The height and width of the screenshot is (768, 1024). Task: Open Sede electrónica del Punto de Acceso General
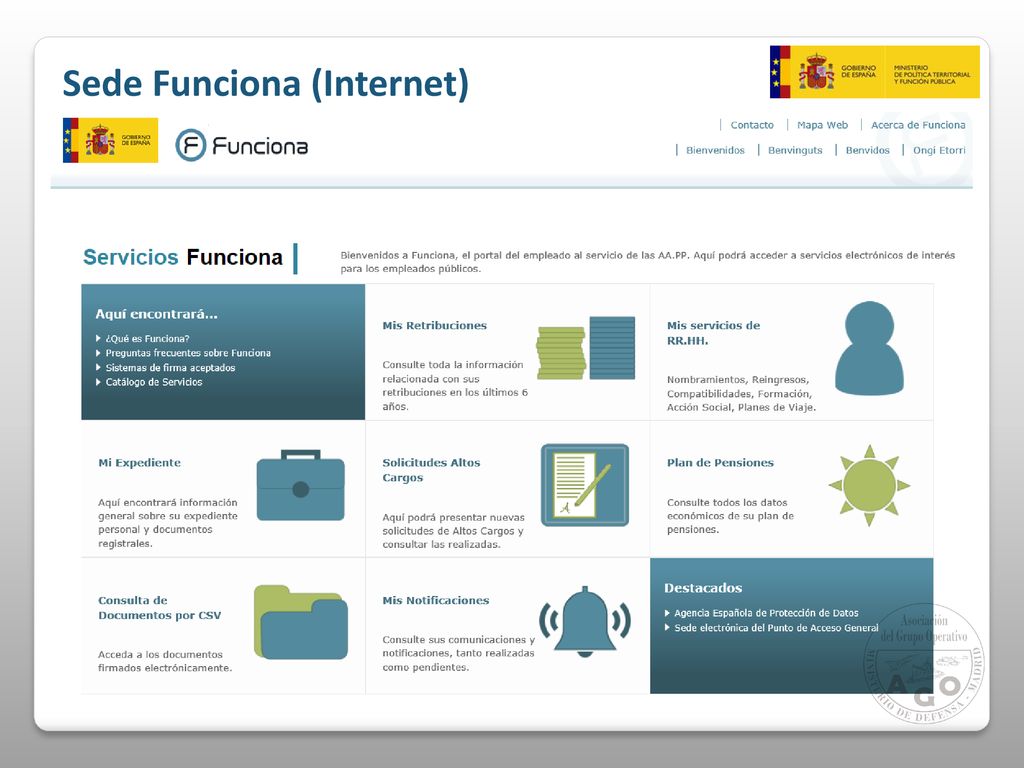pos(776,628)
